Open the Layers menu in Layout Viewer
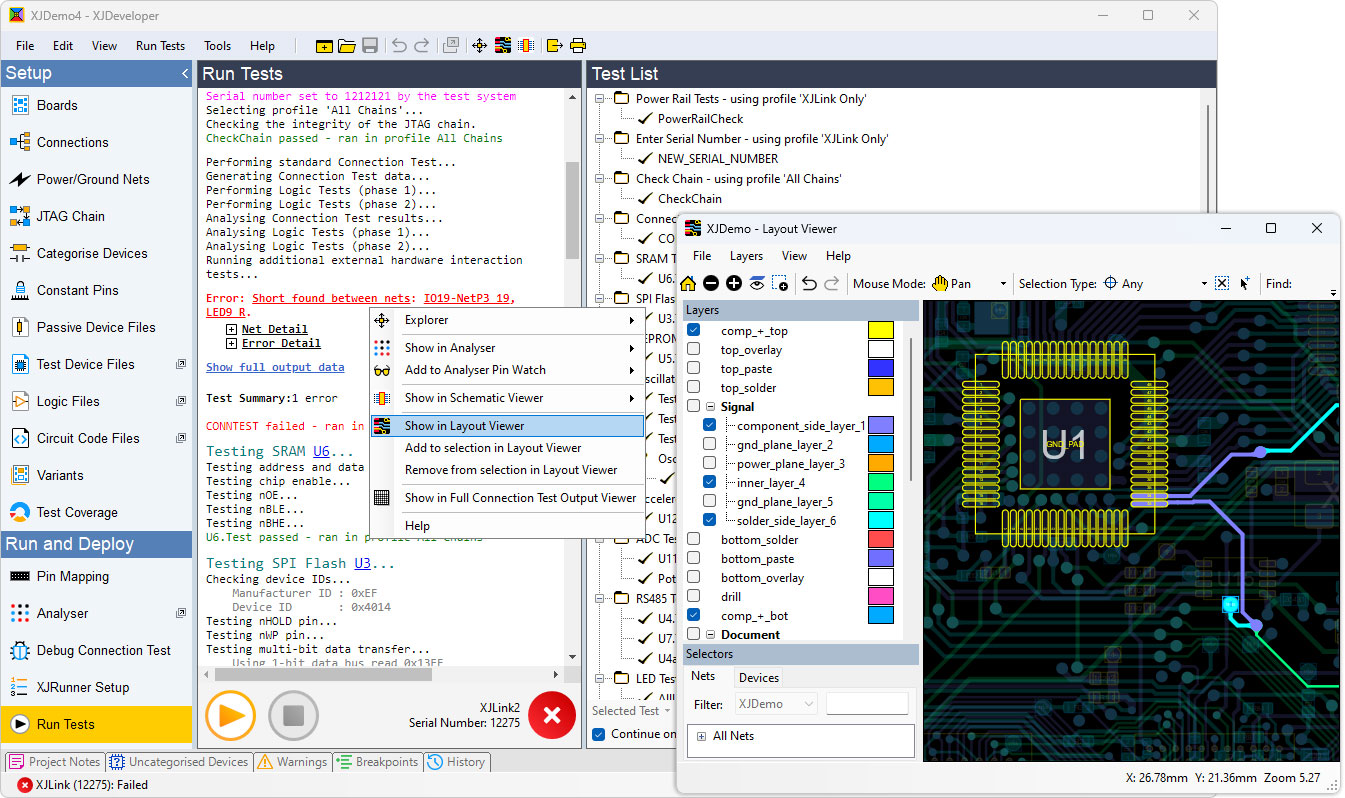 coord(746,256)
